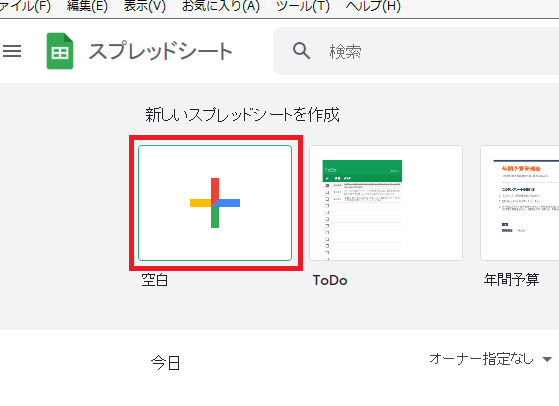Create a blank 空白 spreadsheet
This screenshot has height=406, width=559.
215,203
